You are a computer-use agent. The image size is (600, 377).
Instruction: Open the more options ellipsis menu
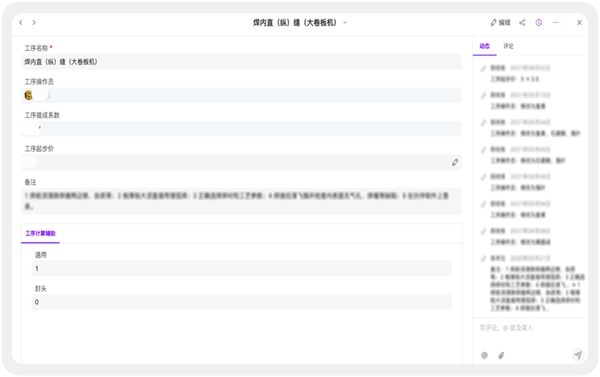(556, 23)
